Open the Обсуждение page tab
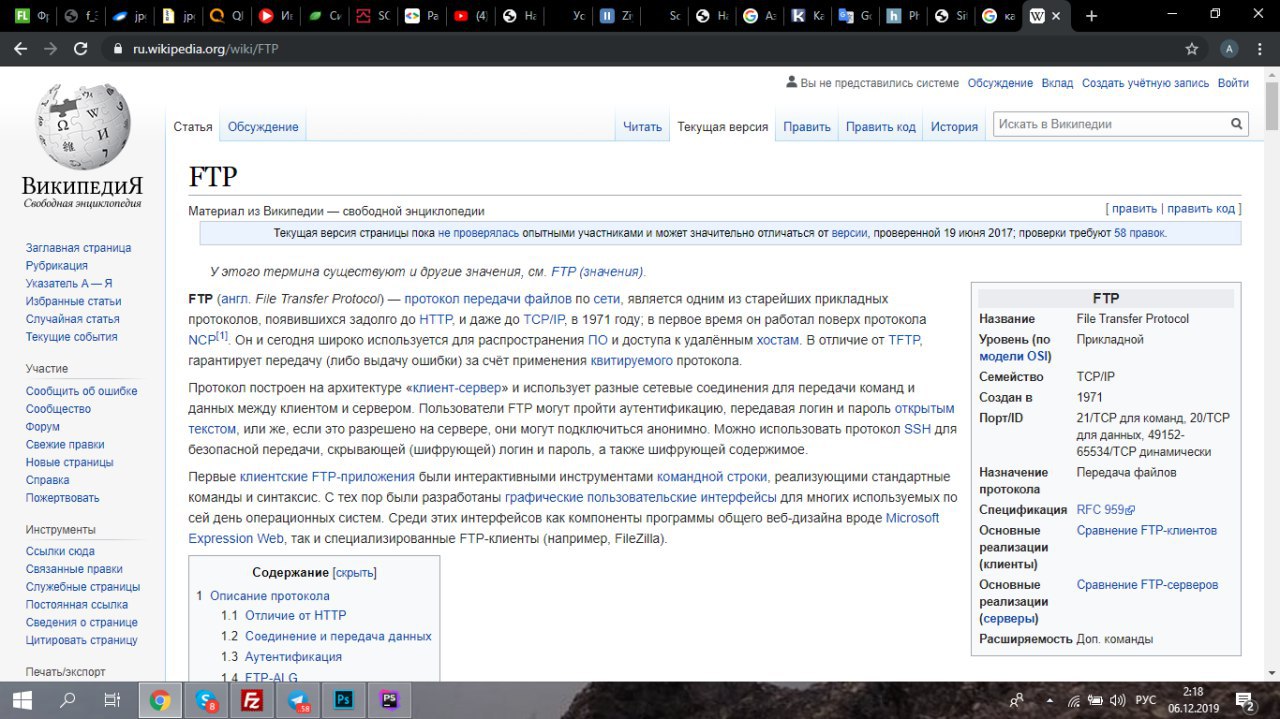Viewport: 1280px width, 719px height. [263, 127]
